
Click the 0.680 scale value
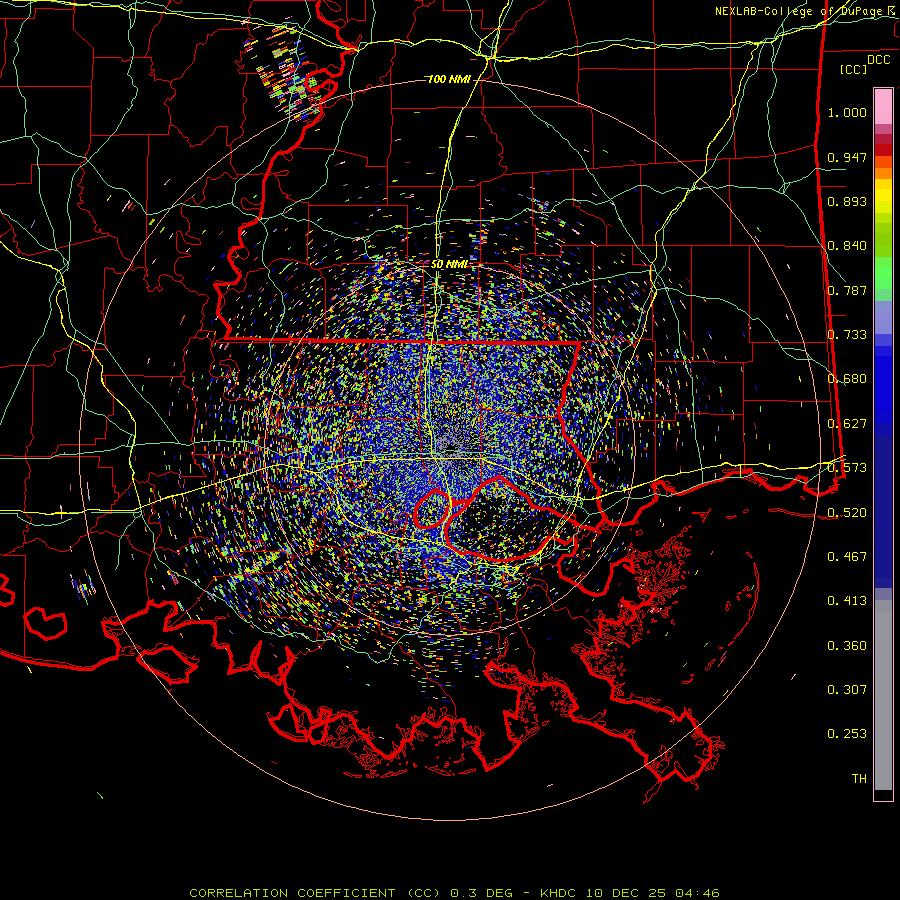click(847, 379)
